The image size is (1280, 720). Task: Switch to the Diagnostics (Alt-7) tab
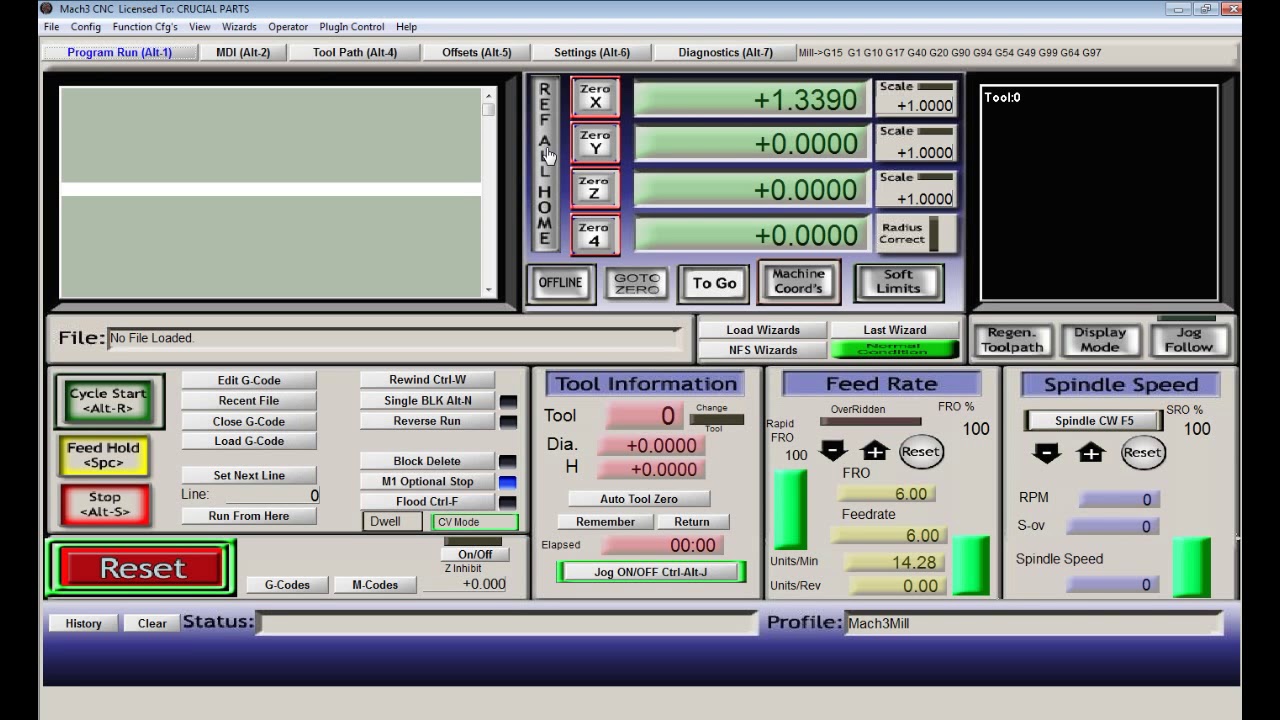coord(726,52)
